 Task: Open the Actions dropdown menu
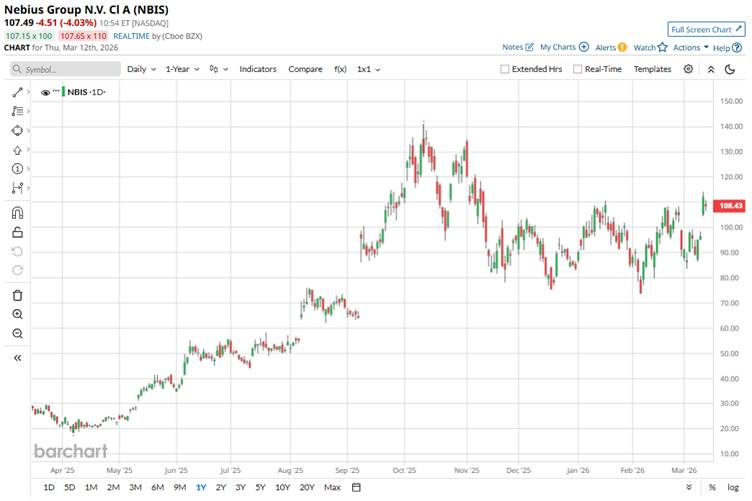coord(691,47)
